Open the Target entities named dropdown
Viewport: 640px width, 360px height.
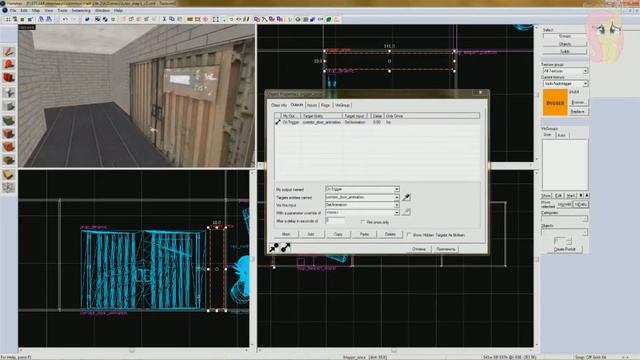[362, 197]
